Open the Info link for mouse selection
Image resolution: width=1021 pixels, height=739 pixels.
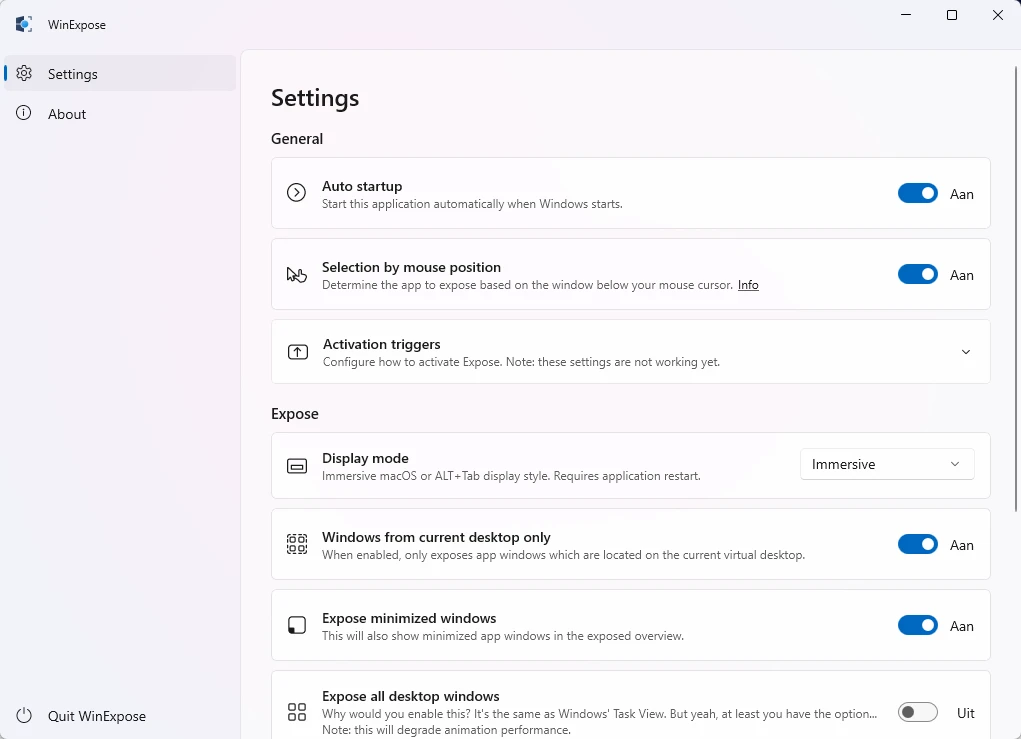coord(748,285)
